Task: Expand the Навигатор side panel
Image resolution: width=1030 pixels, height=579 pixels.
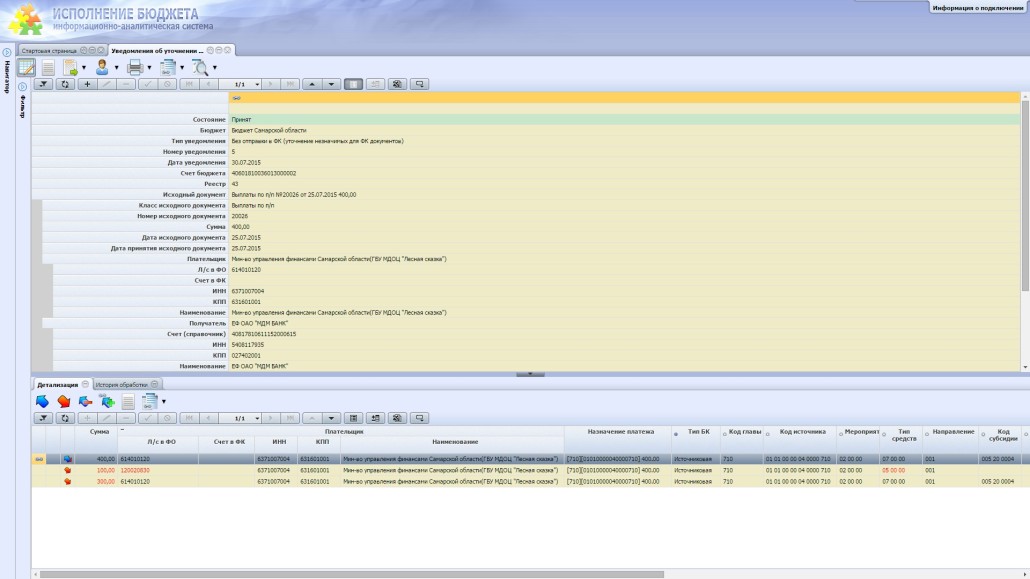Action: pyautogui.click(x=7, y=53)
